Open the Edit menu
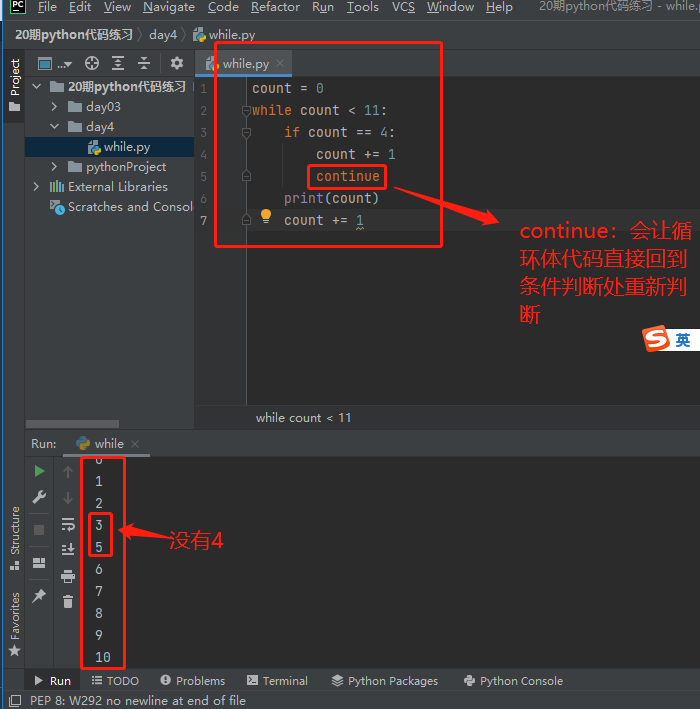The height and width of the screenshot is (709, 700). 80,7
